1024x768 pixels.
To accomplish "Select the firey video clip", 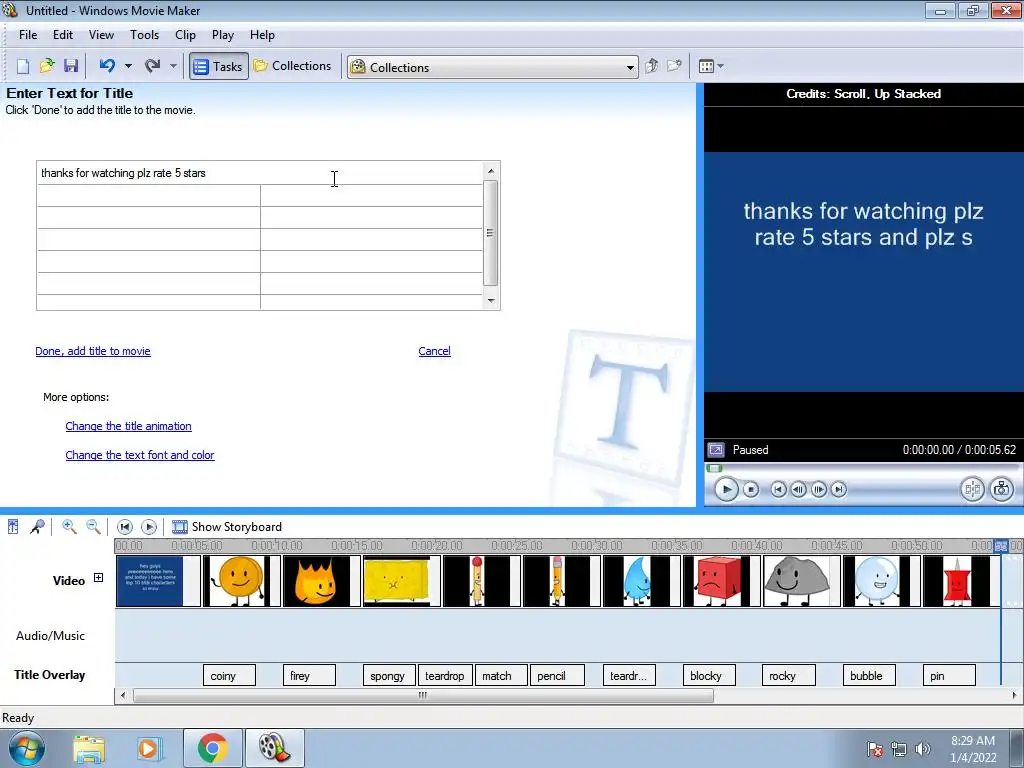I will (x=321, y=581).
